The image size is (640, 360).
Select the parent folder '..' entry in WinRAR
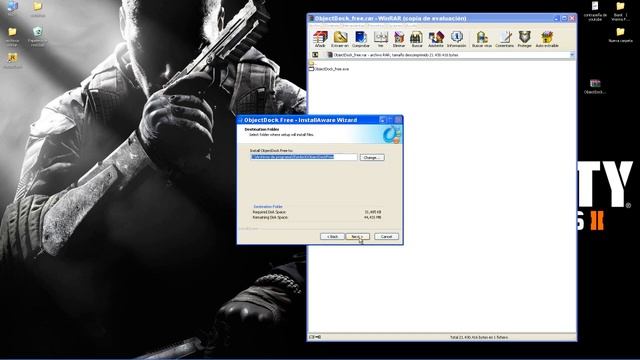pyautogui.click(x=312, y=63)
